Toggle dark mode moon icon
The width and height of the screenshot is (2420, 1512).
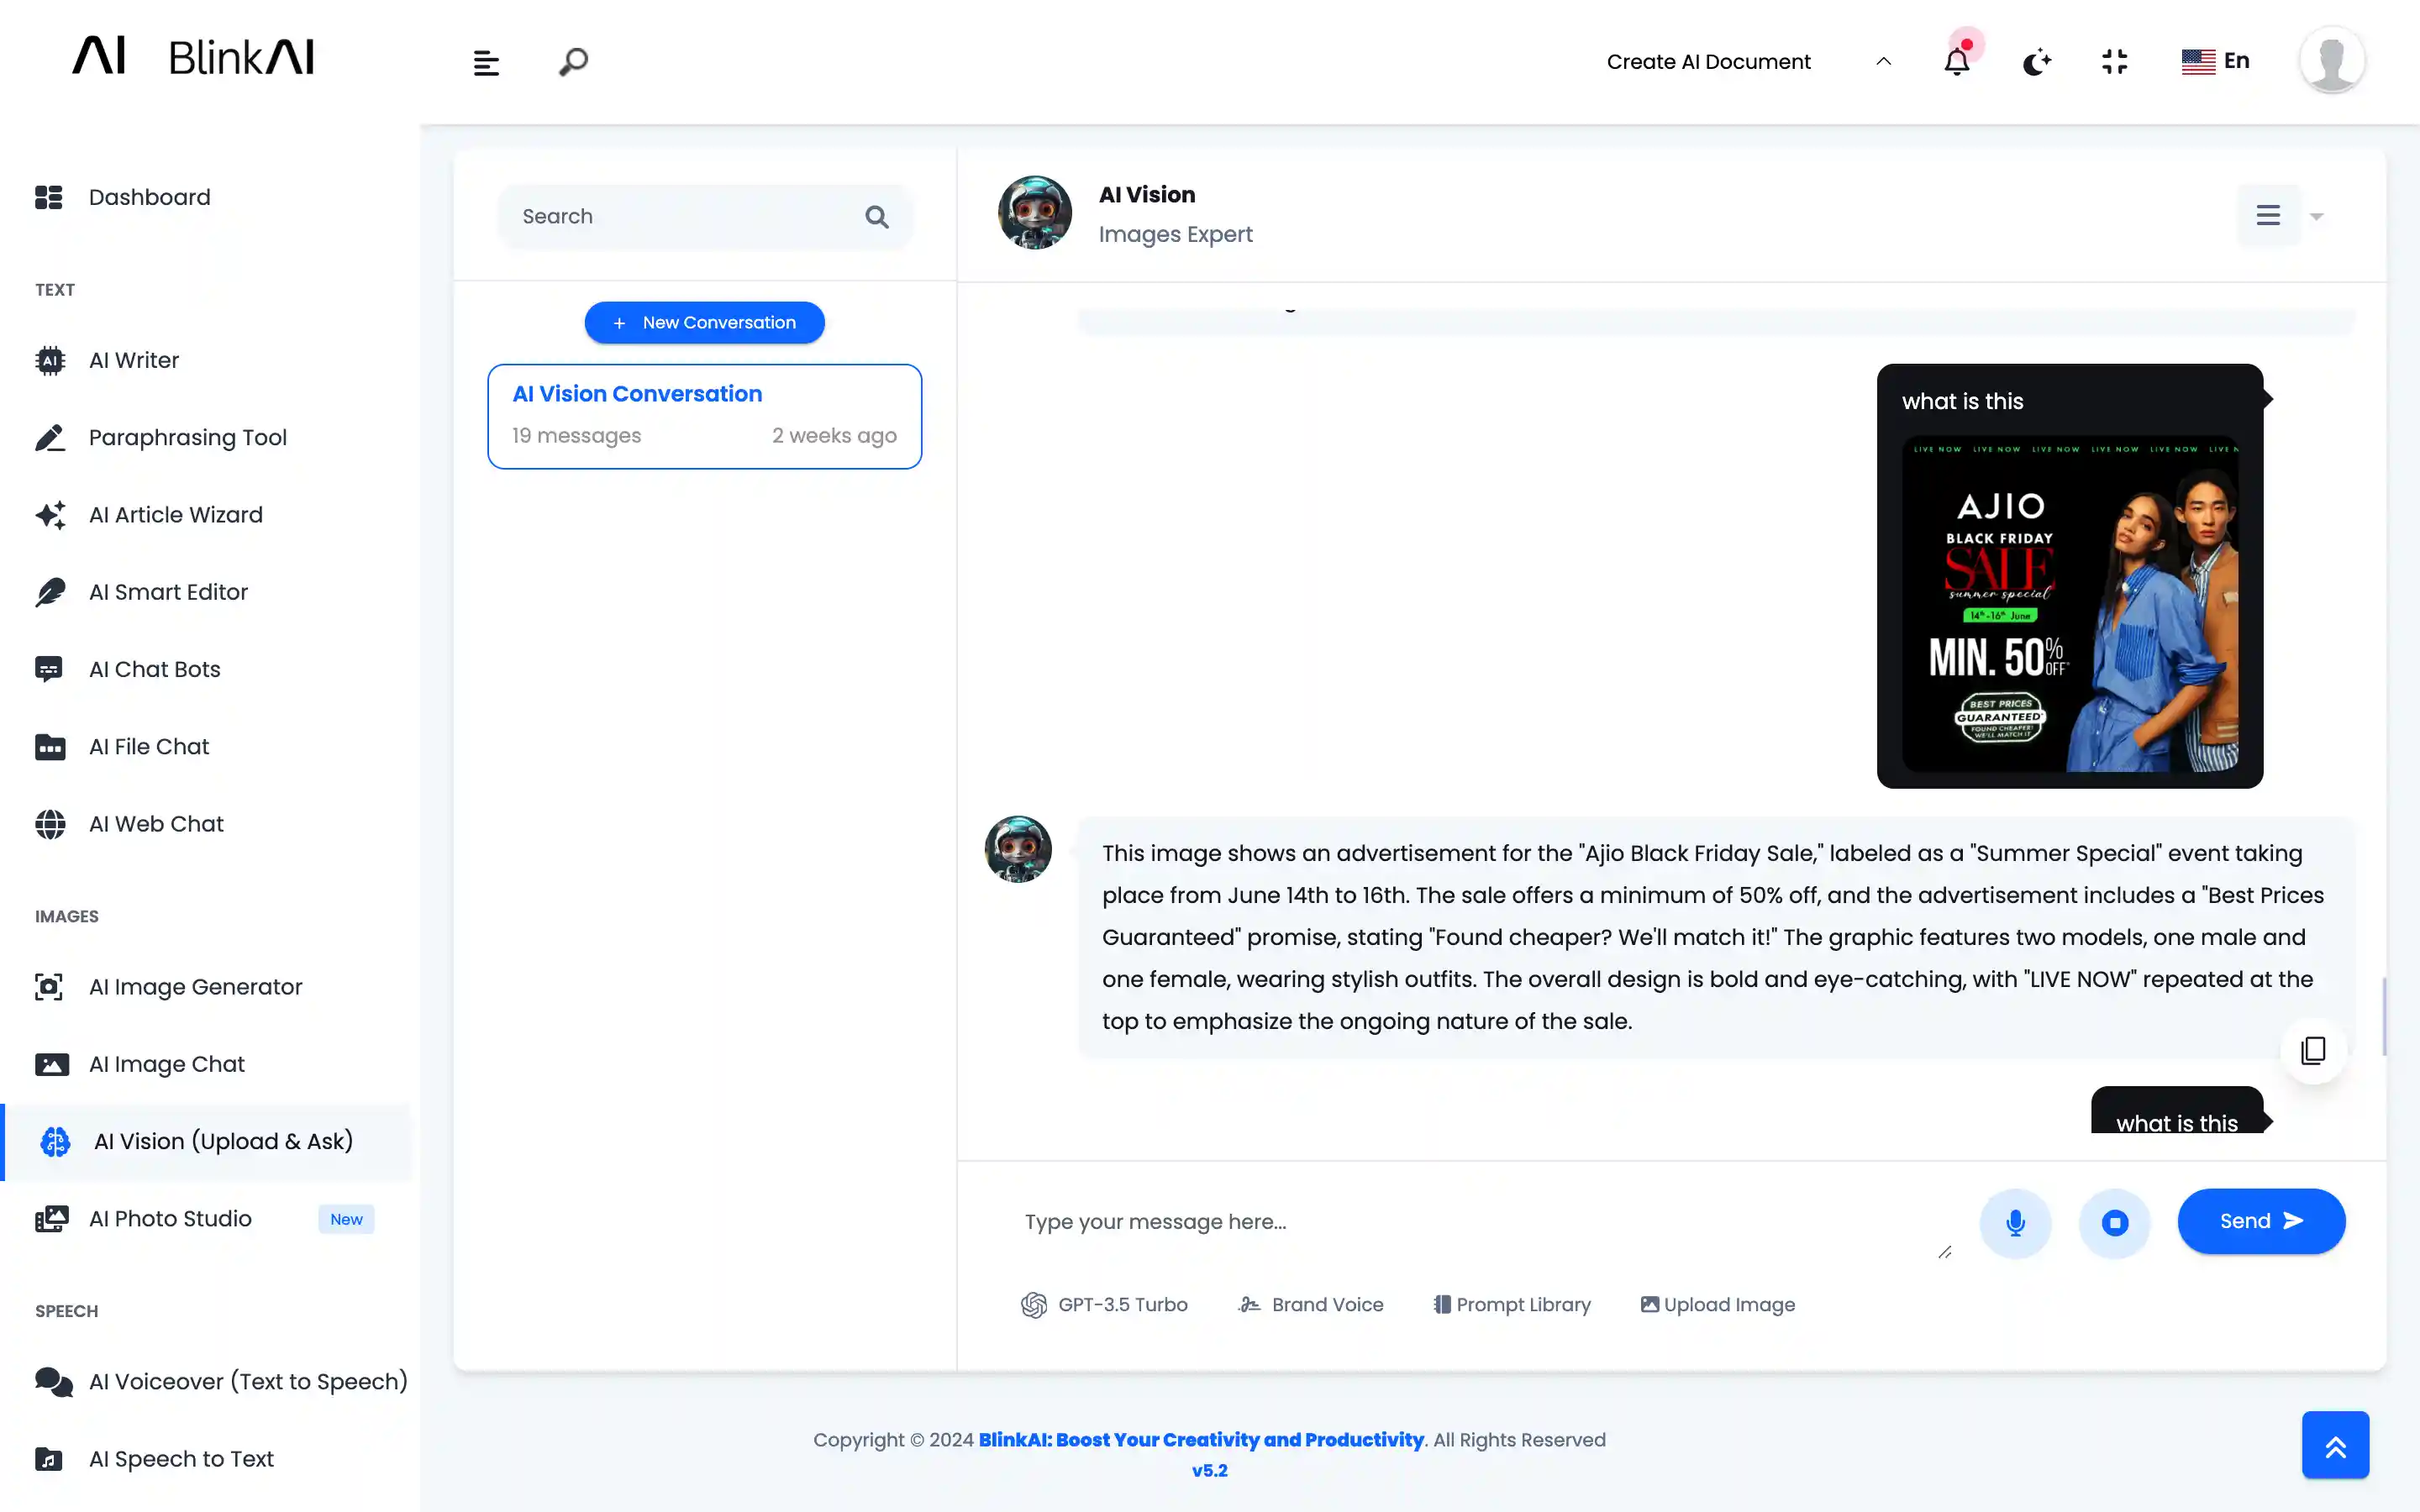coord(2036,62)
